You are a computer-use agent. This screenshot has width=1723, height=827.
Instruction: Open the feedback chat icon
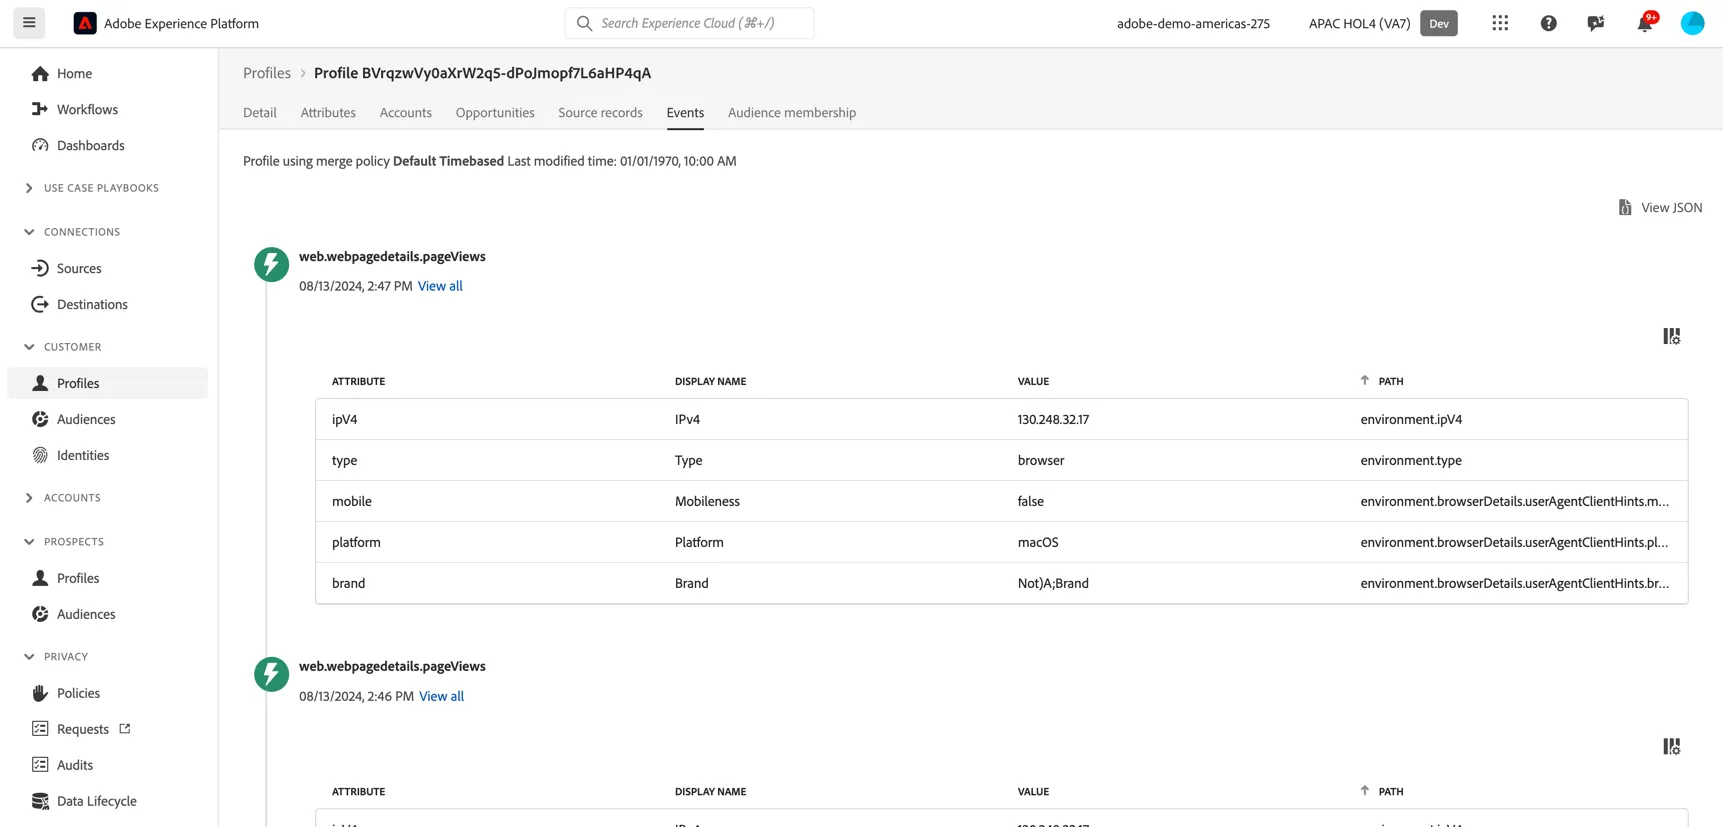pyautogui.click(x=1596, y=23)
